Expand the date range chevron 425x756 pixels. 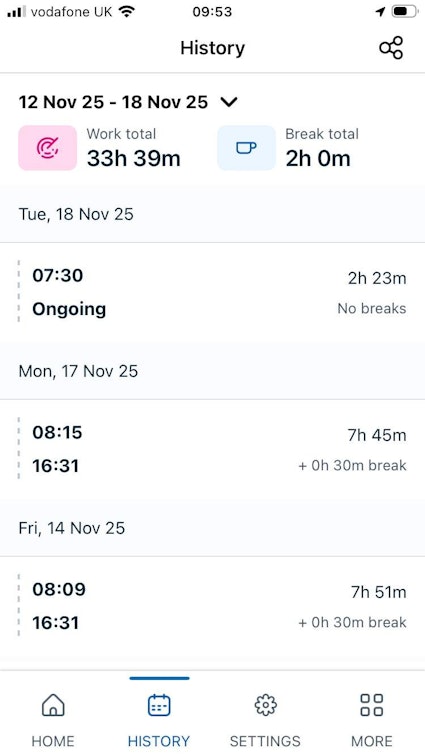tap(229, 102)
